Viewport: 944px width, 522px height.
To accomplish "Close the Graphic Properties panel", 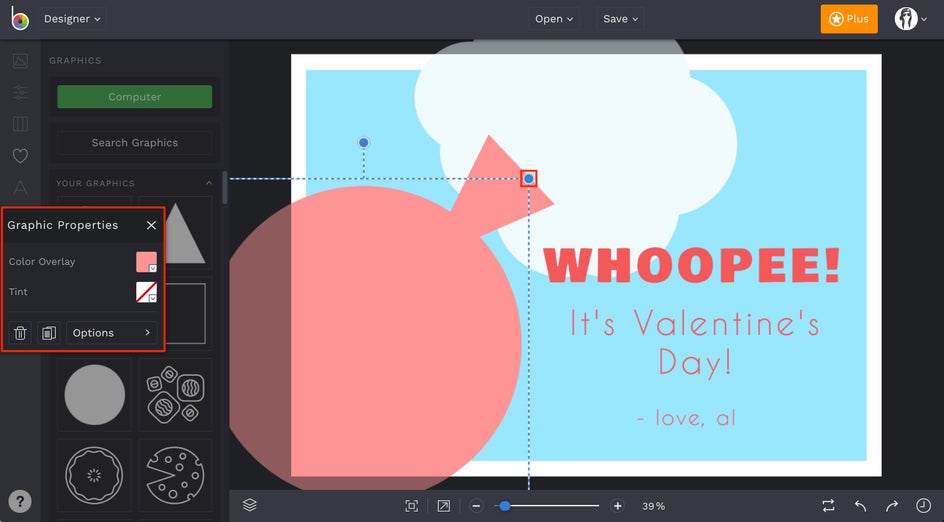I will tap(151, 225).
